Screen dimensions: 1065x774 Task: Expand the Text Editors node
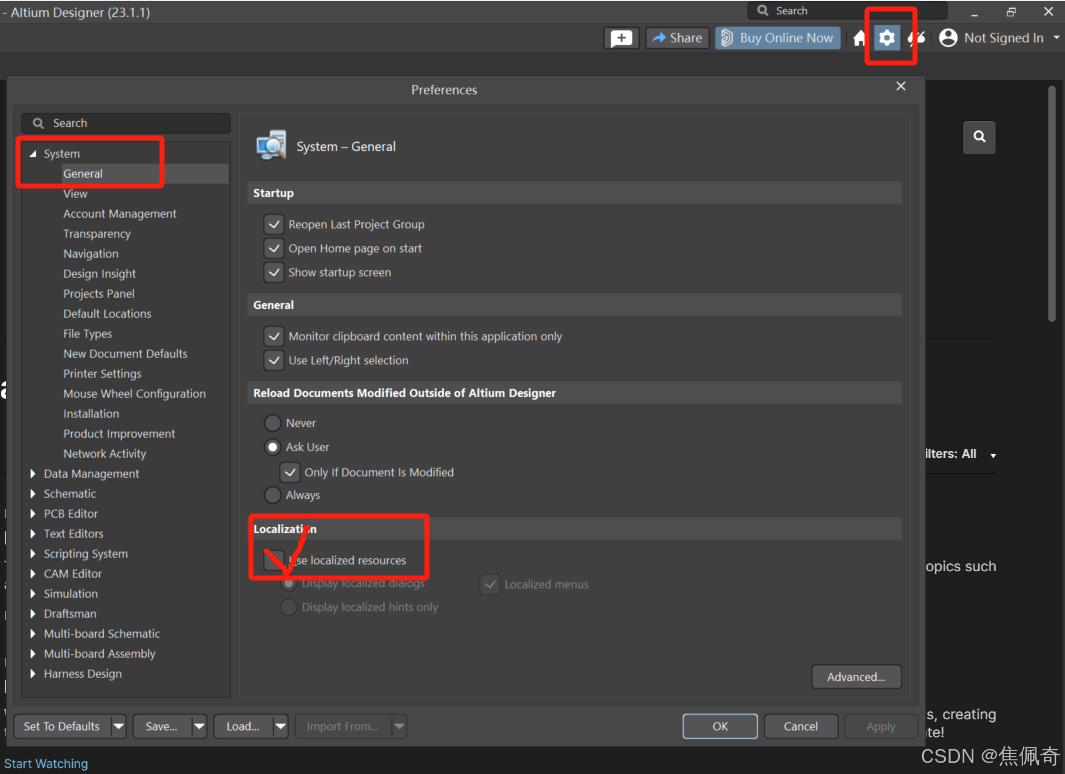(x=33, y=534)
